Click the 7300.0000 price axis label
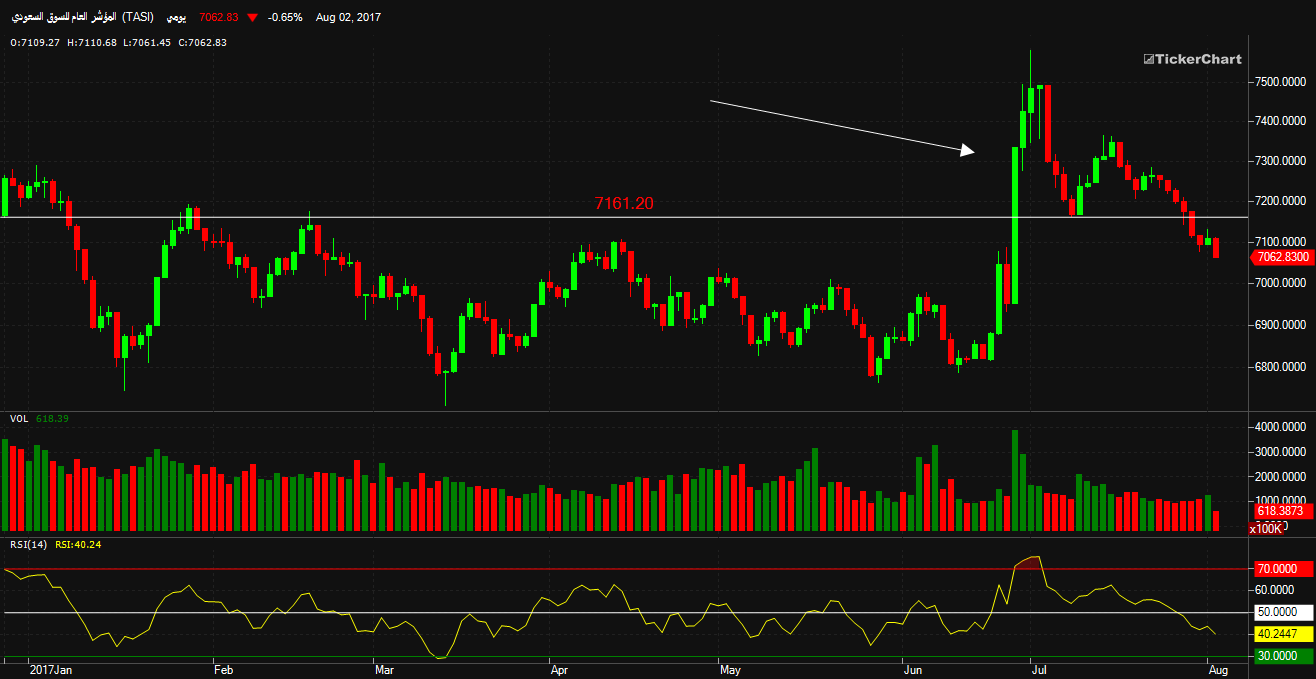Viewport: 1316px width, 679px height. 1280,162
